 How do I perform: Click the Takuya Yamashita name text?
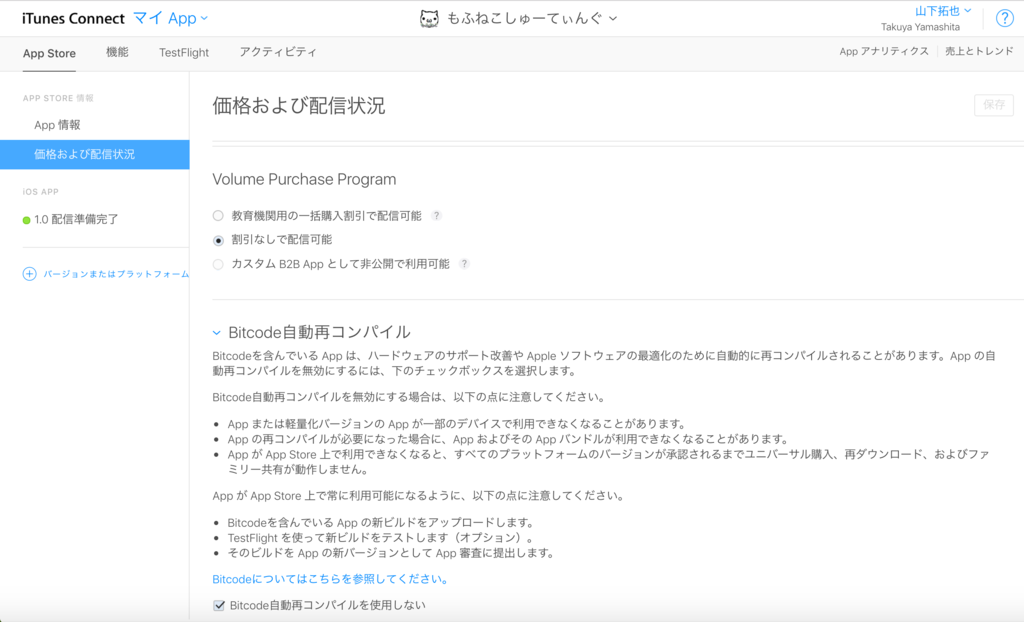tap(920, 27)
